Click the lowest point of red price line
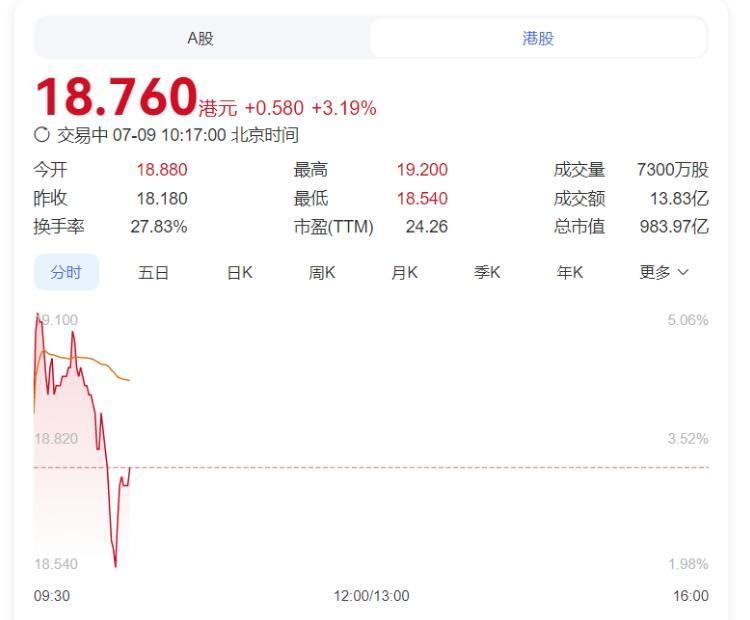This screenshot has height=620, width=750. click(115, 565)
